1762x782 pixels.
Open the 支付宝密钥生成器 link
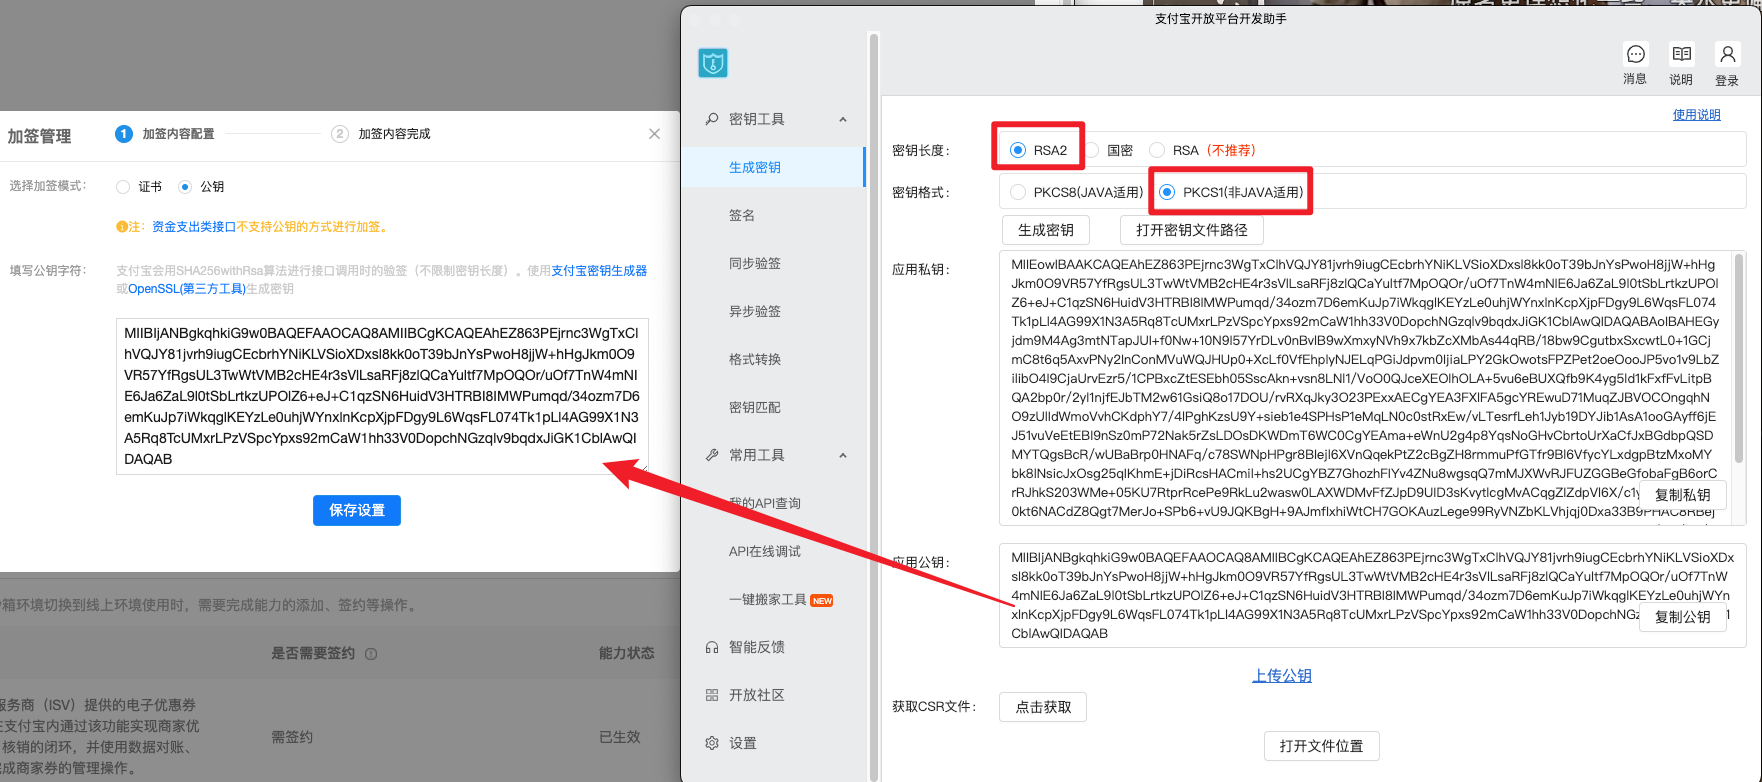(599, 271)
